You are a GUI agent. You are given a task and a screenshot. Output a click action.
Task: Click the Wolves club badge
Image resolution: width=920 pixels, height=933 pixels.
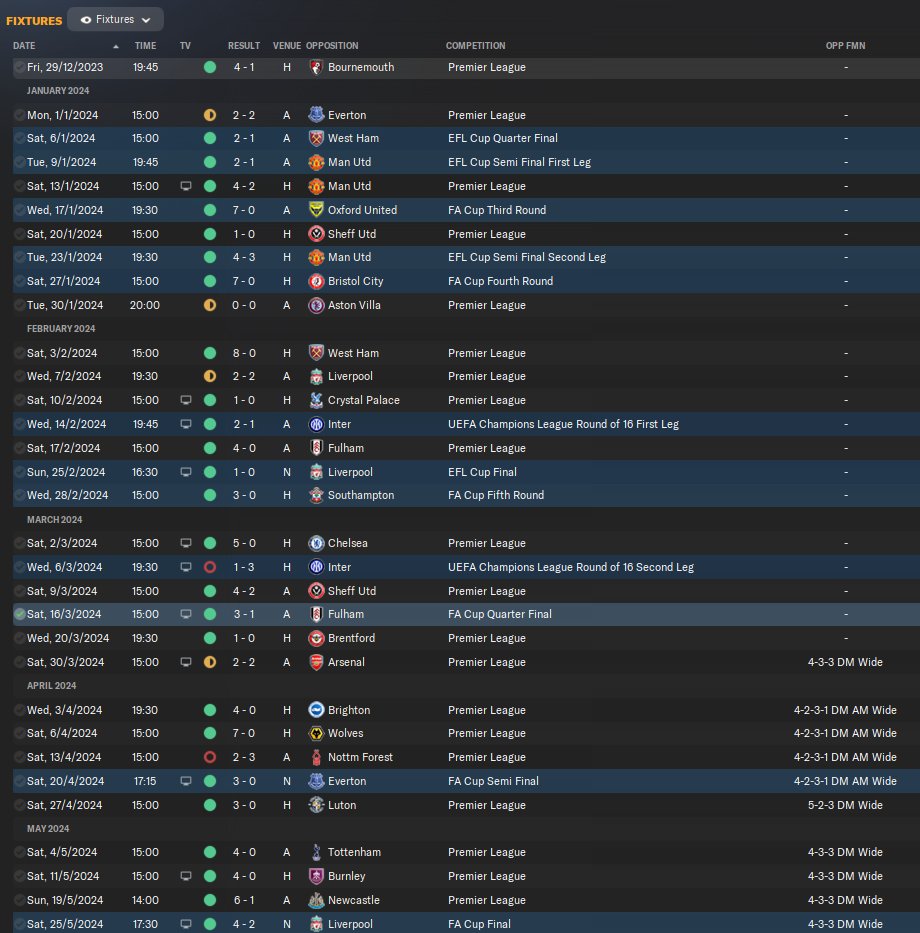click(316, 733)
